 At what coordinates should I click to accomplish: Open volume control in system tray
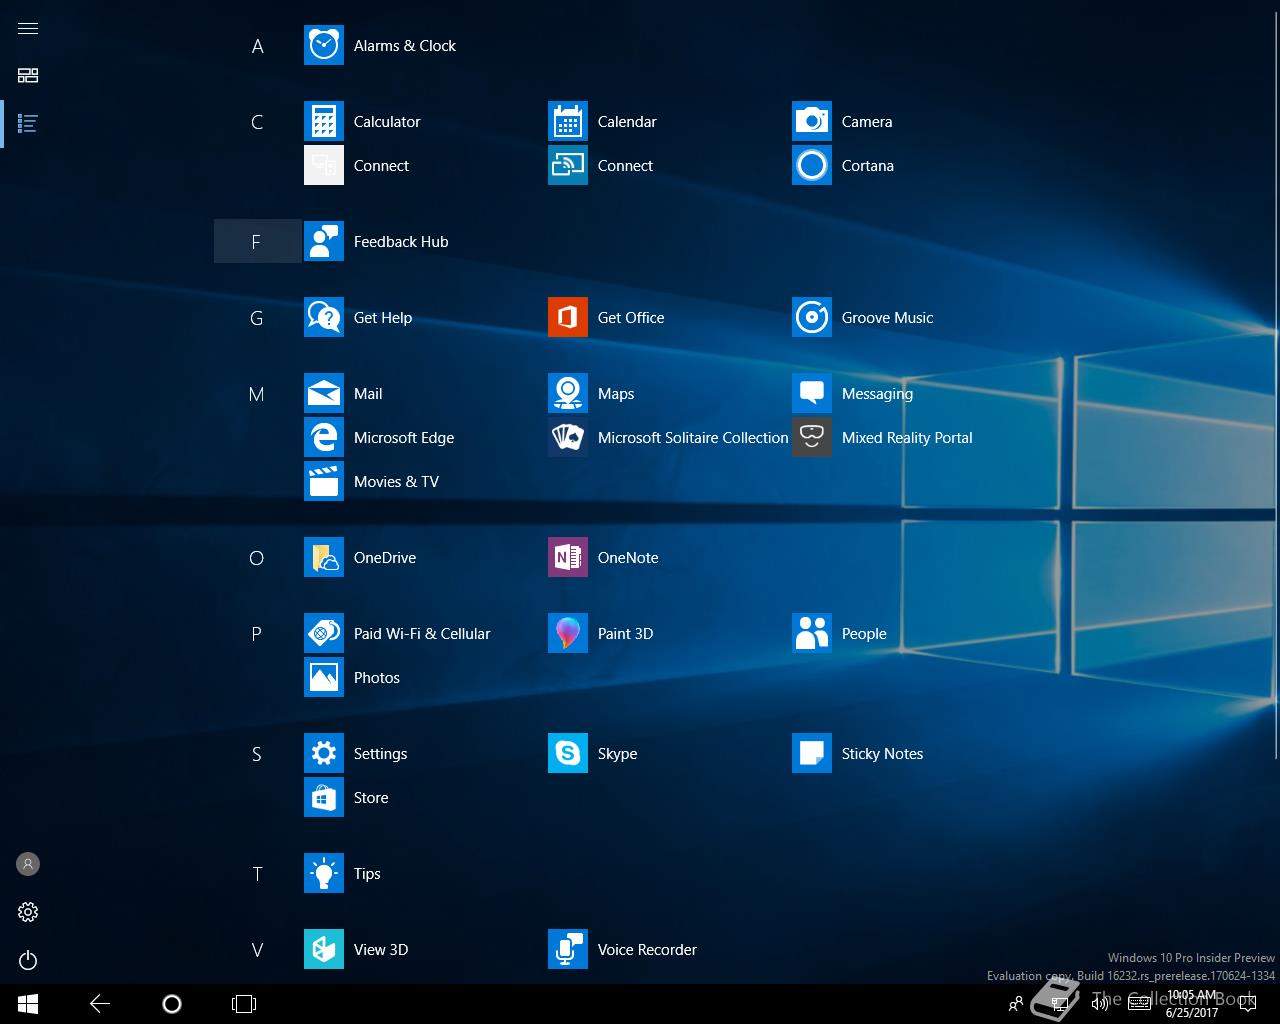coord(1100,1004)
